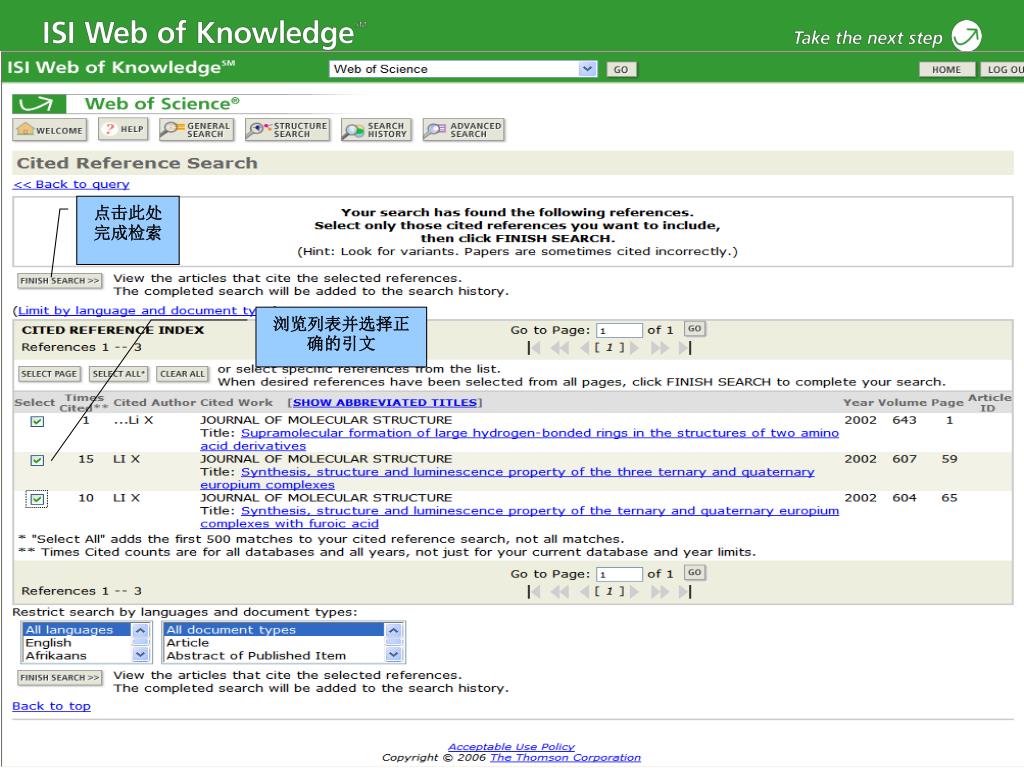Click the top Go to Page input field
This screenshot has height=768, width=1024.
[x=619, y=330]
